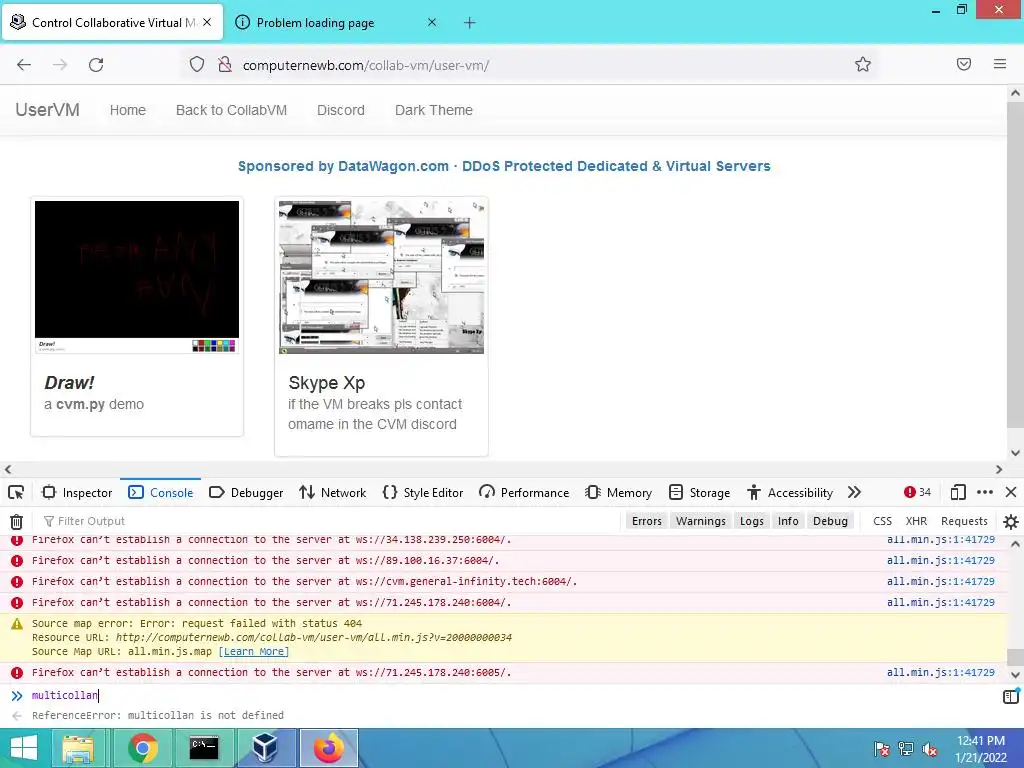Toggle Debug console filter
Screen dimensions: 1024x768
click(830, 521)
